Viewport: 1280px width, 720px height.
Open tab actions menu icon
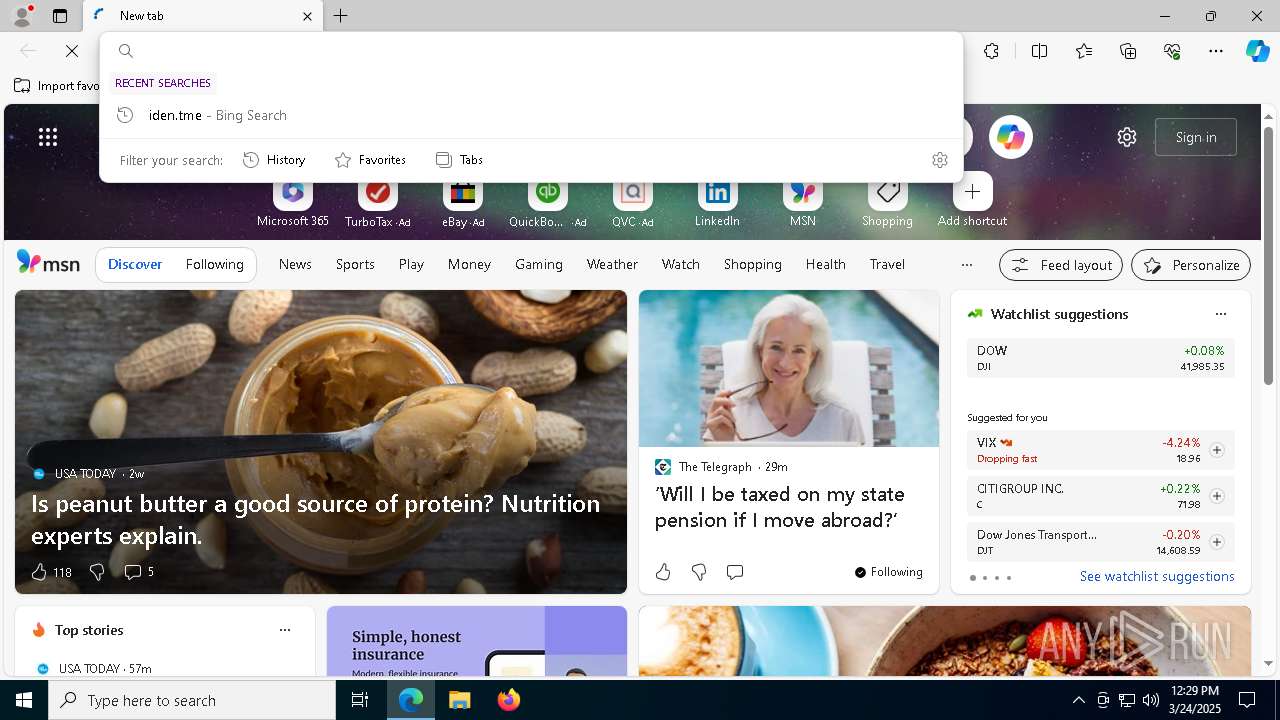60,16
